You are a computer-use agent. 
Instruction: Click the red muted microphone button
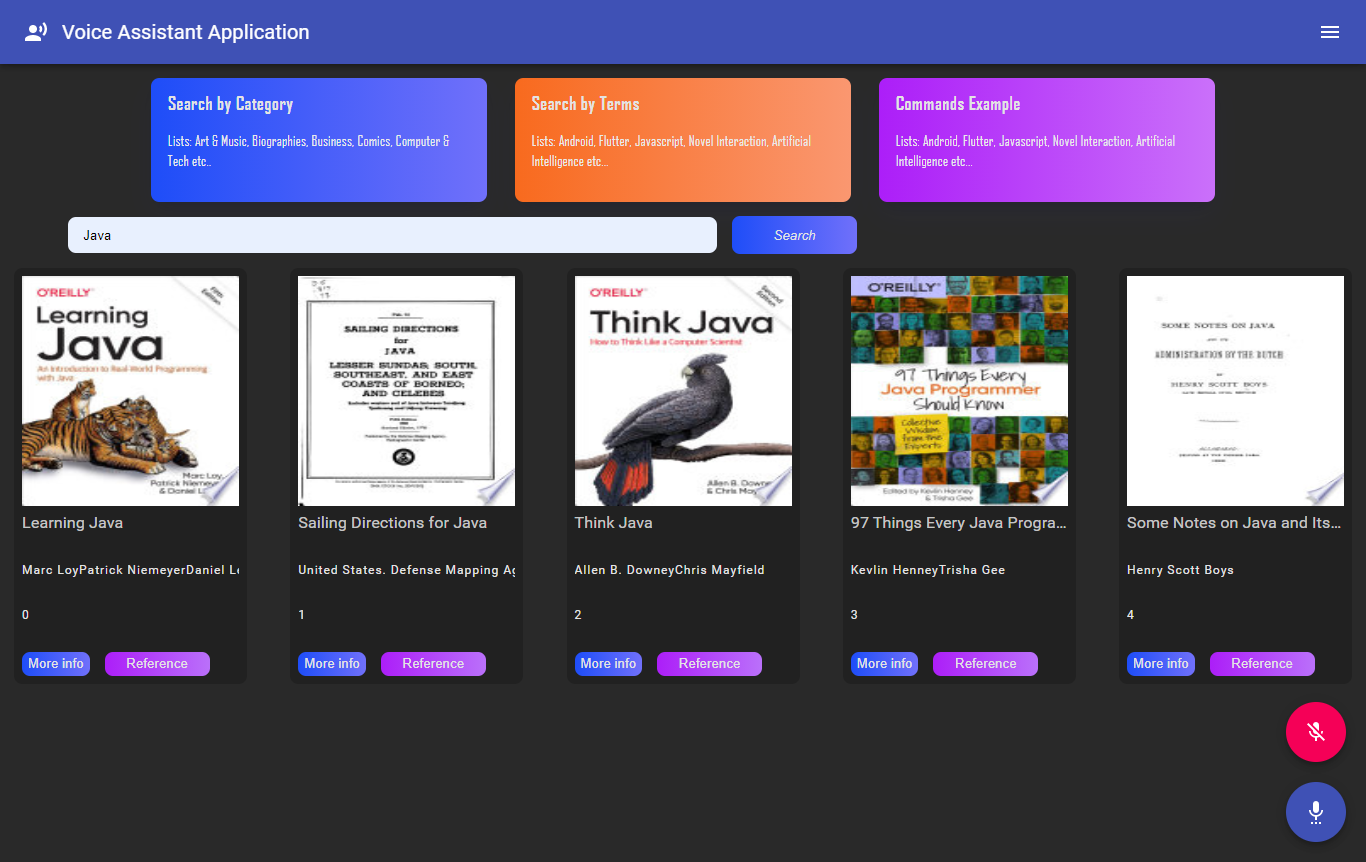pos(1316,732)
